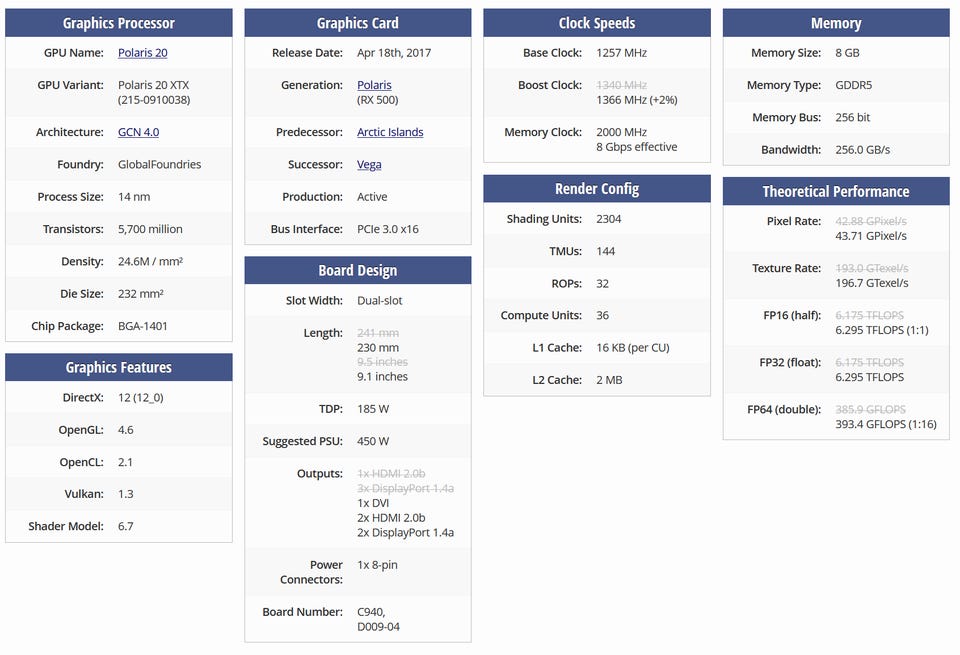Click the 'GDDR5' memory type value
Viewport: 960px width, 655px height.
click(853, 85)
